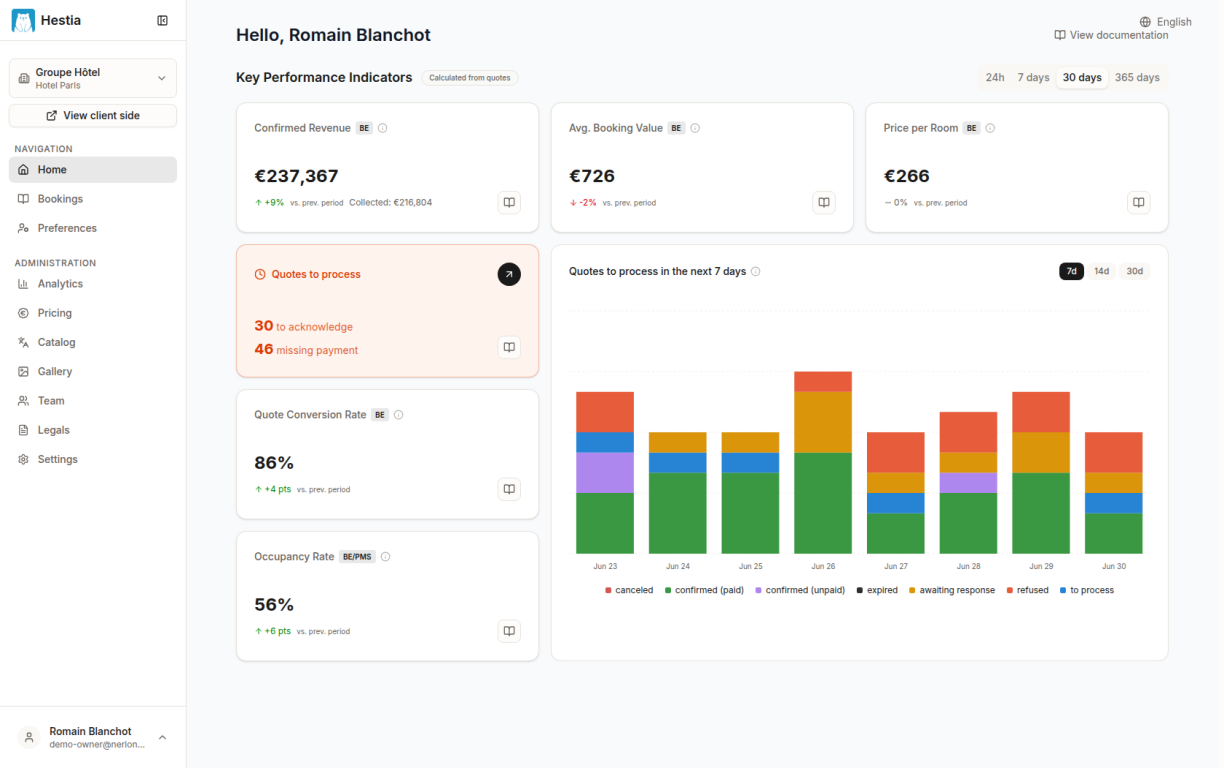Click the 30 to acknowledge text
This screenshot has height=768, width=1224.
tap(303, 326)
